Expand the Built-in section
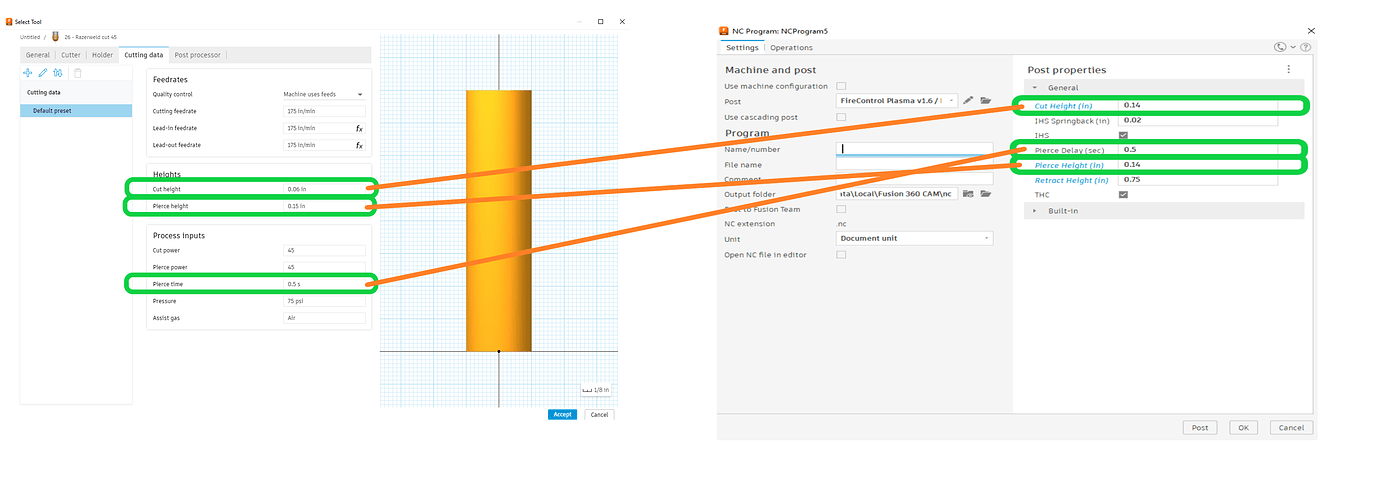 click(x=1035, y=211)
